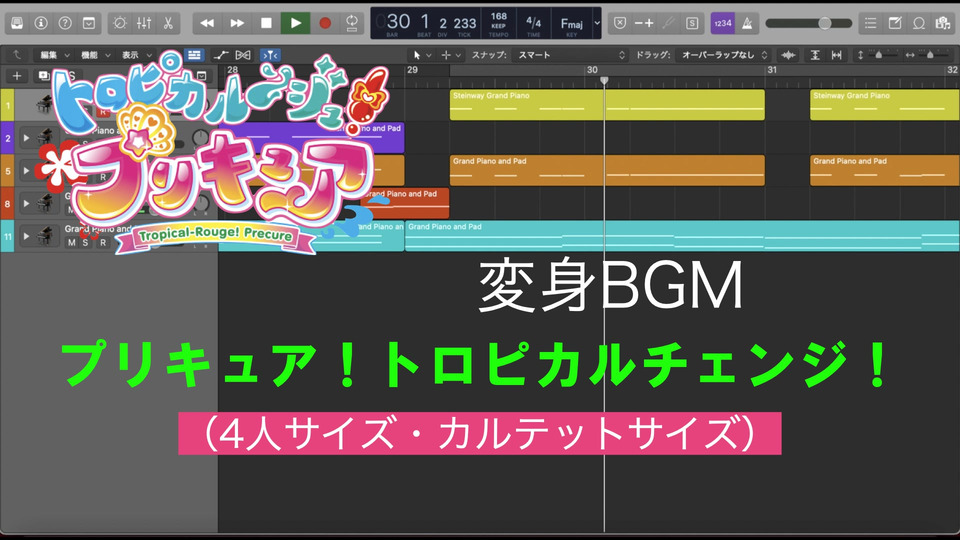Open Editors with the scissors icon

168,23
